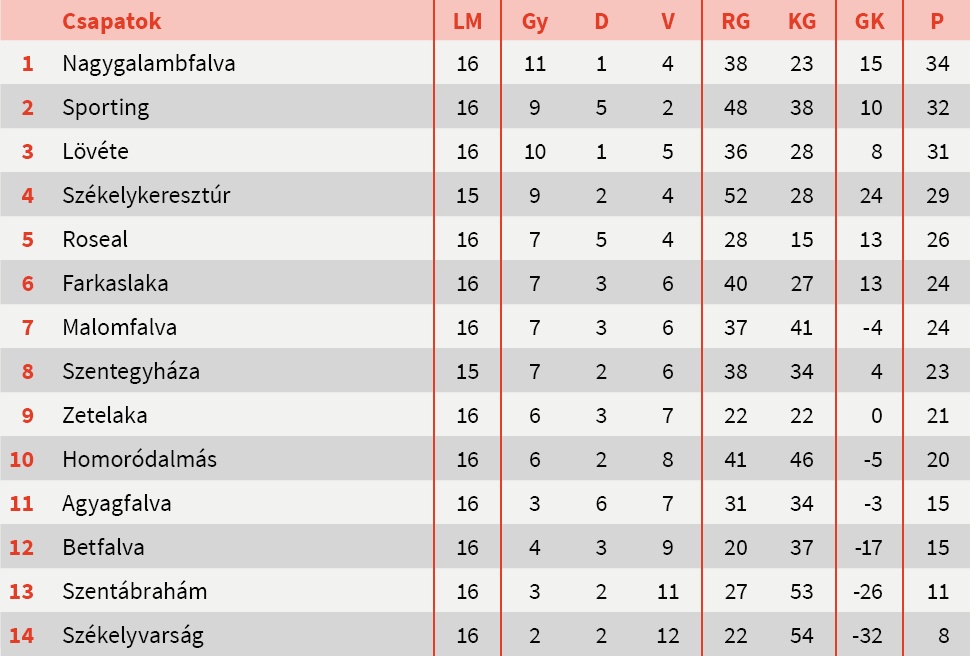Click the RG column header
The width and height of the screenshot is (970, 656).
(735, 21)
